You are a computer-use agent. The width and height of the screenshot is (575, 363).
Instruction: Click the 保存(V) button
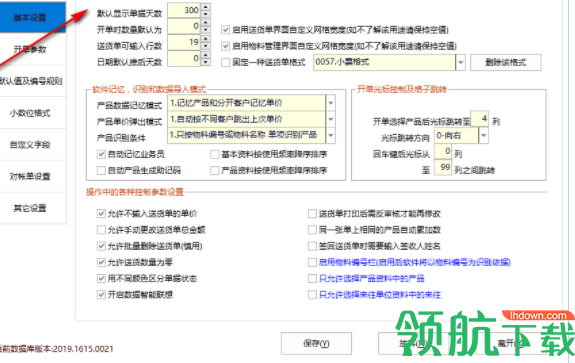coord(316,343)
